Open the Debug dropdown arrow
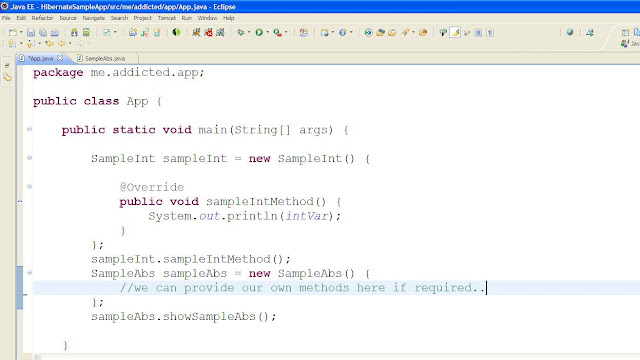Viewport: 640px width, 360px height. [x=249, y=33]
